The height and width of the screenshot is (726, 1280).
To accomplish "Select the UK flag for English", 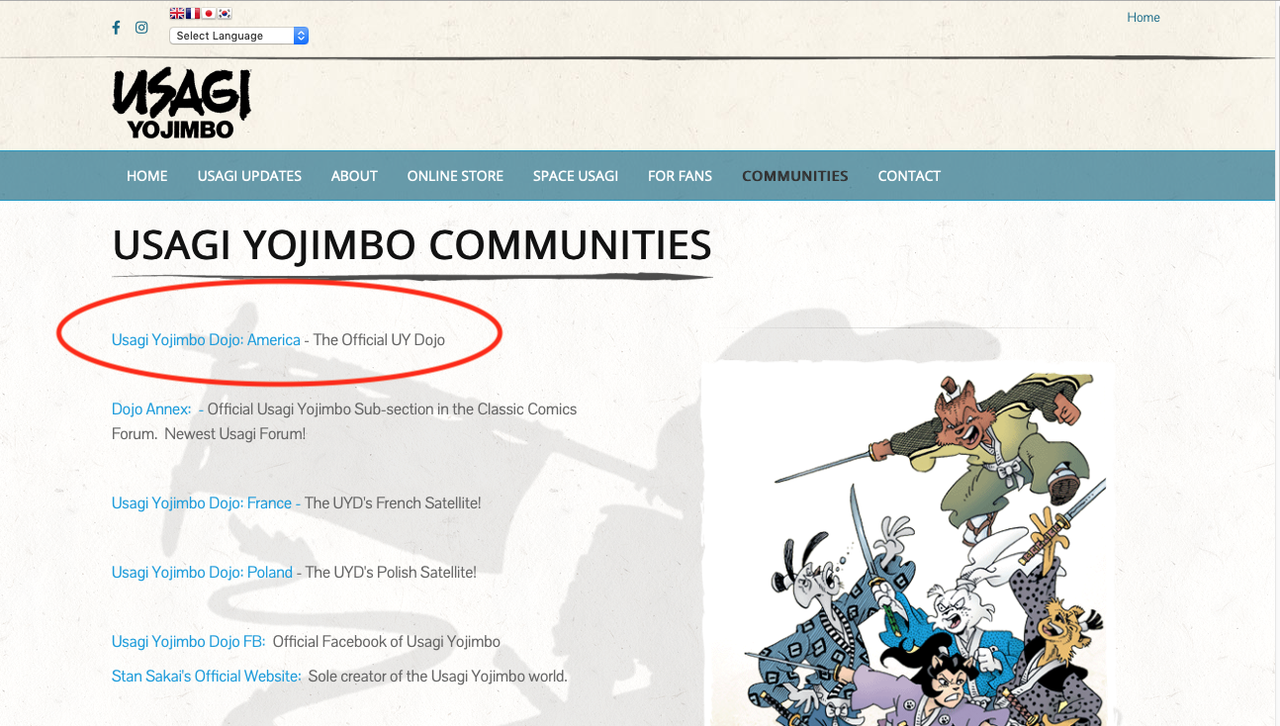I will point(177,14).
